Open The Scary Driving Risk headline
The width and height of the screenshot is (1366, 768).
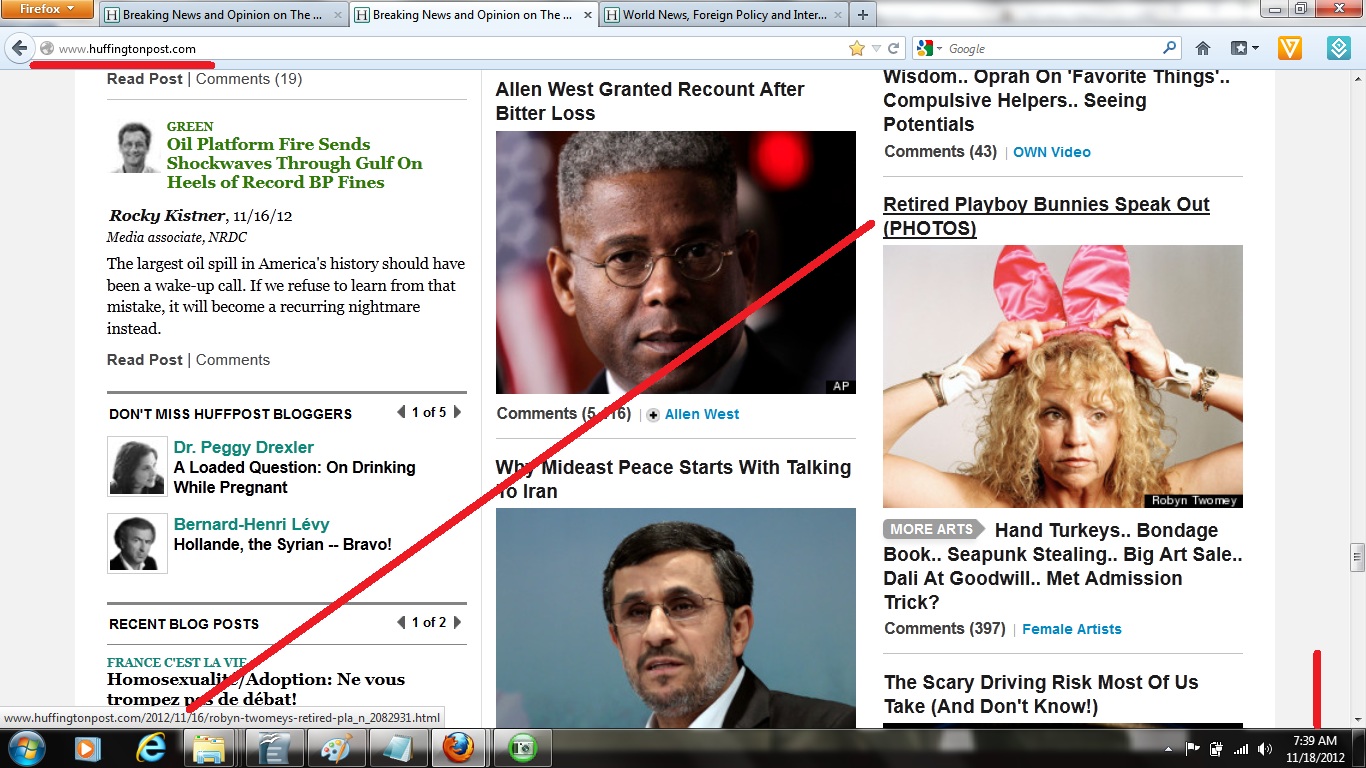point(1041,694)
